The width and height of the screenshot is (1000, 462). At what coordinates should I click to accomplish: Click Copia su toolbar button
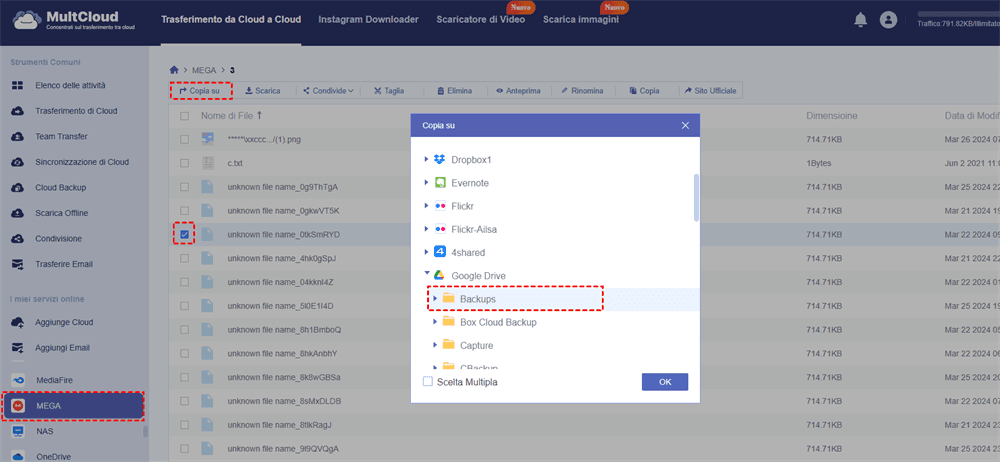[200, 91]
